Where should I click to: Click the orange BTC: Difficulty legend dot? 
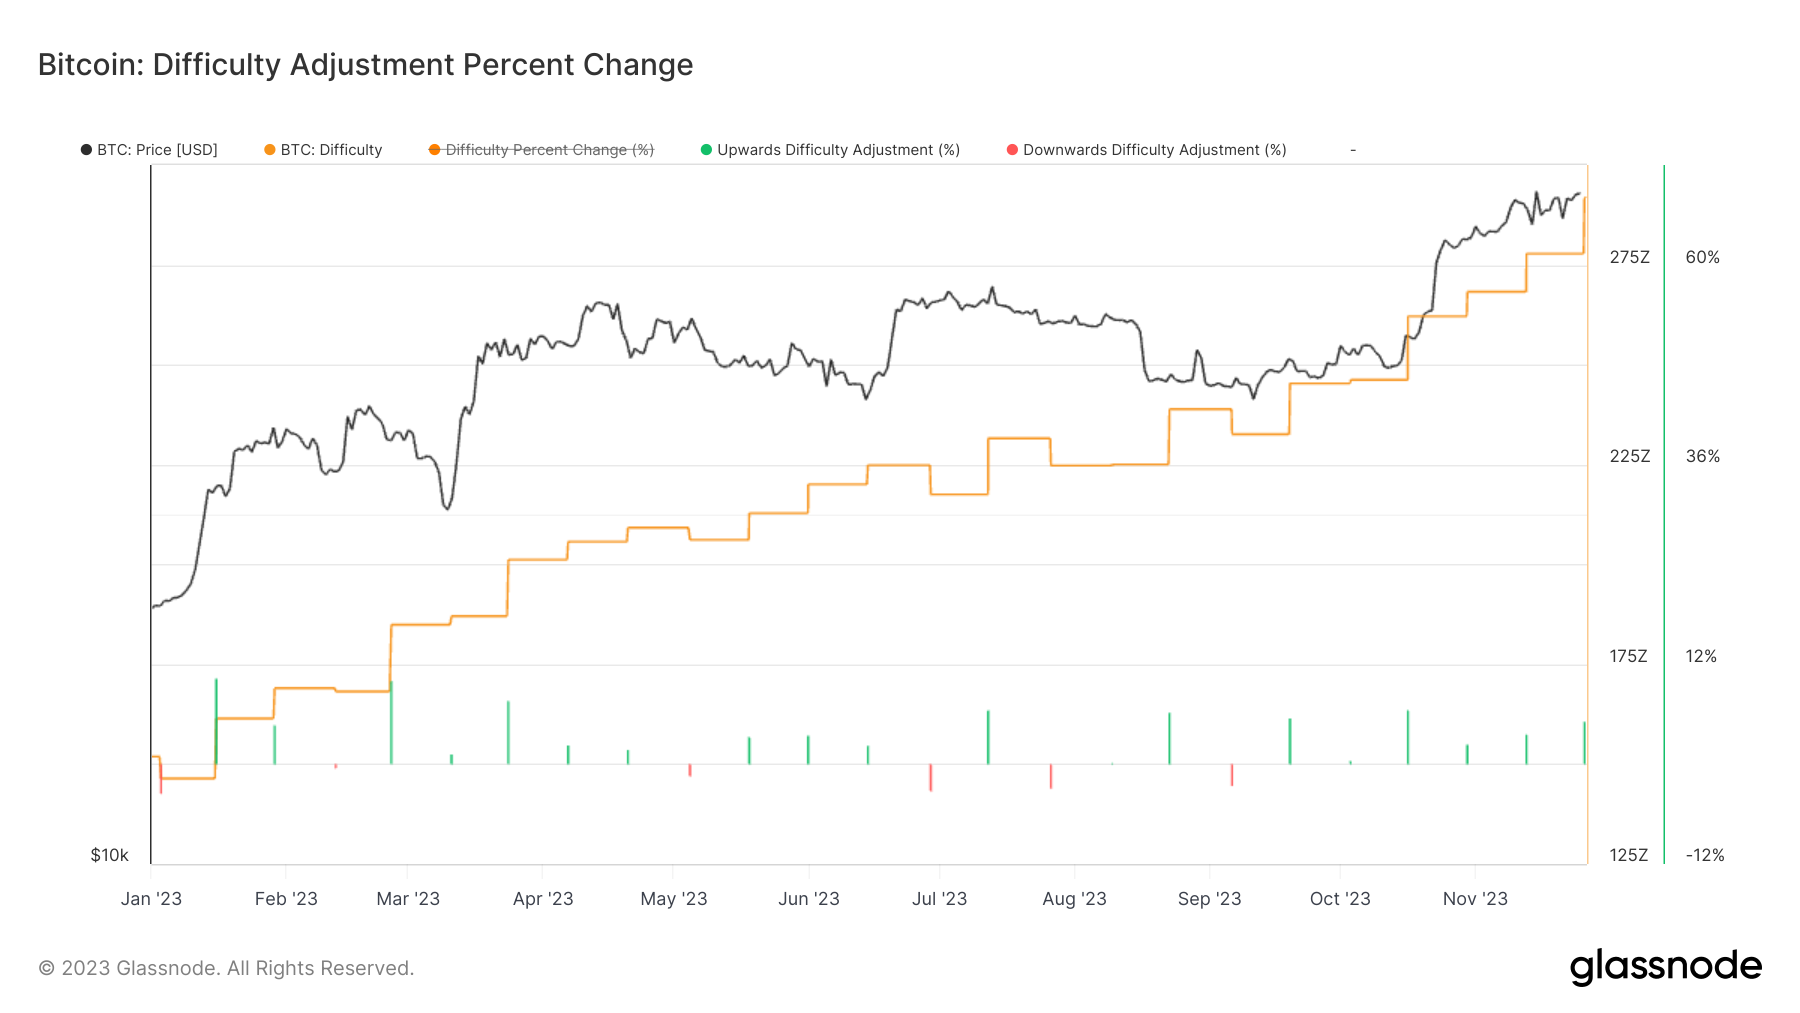[270, 150]
